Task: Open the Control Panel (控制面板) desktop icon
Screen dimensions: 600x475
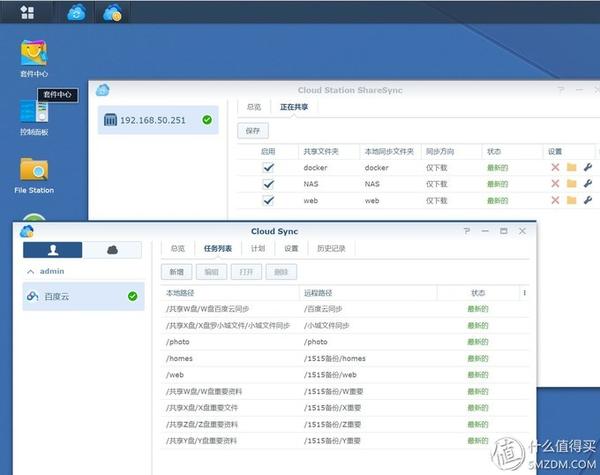Action: point(34,118)
